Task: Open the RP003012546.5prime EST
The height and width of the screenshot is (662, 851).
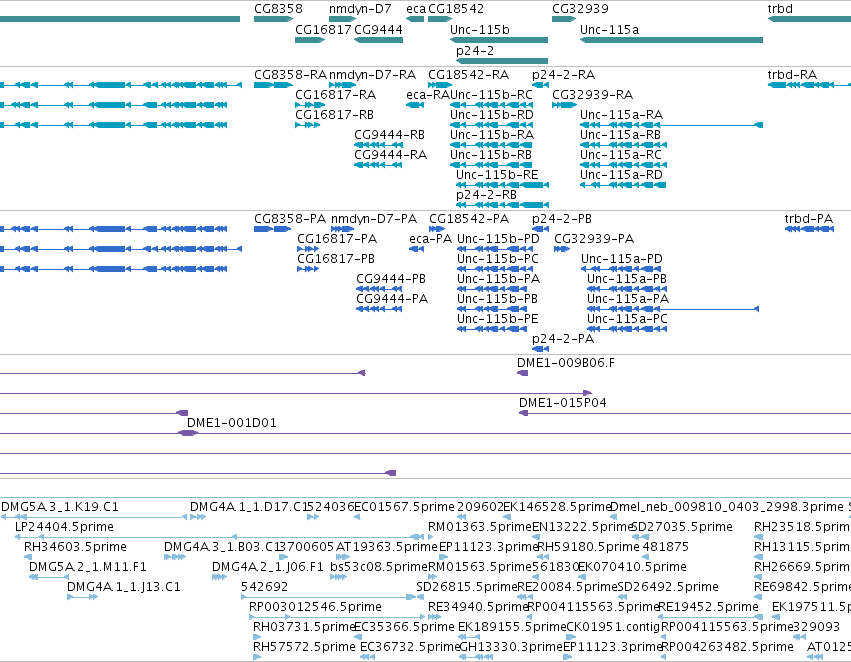Action: tap(336, 617)
